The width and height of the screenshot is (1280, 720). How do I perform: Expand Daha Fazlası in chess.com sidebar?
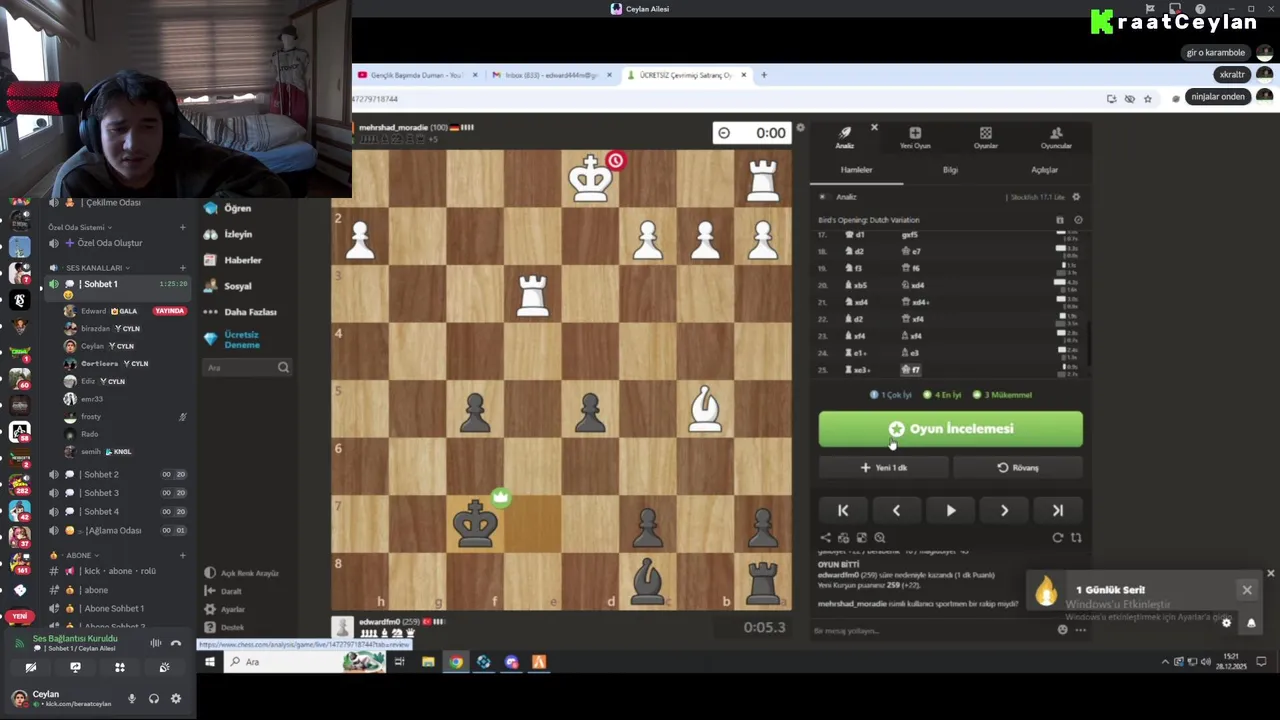[x=250, y=312]
